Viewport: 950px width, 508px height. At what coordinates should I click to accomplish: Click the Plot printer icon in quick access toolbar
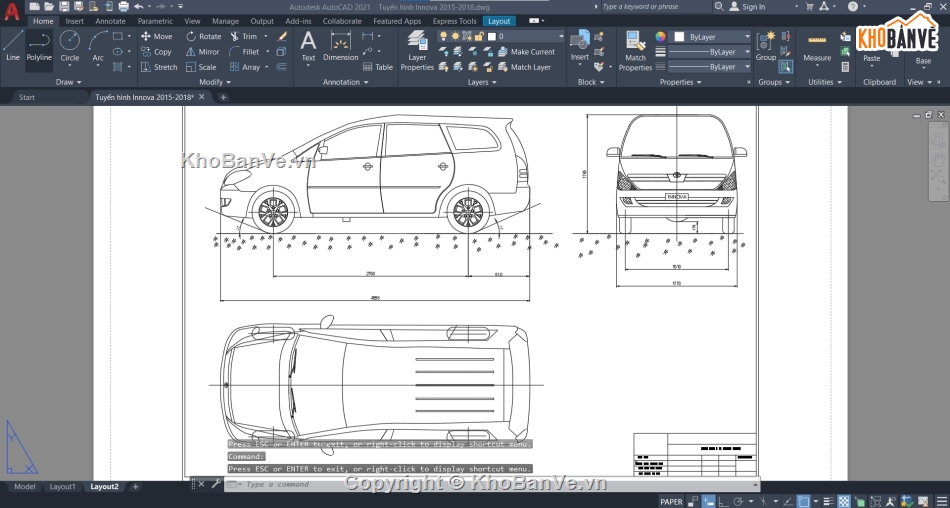(123, 7)
